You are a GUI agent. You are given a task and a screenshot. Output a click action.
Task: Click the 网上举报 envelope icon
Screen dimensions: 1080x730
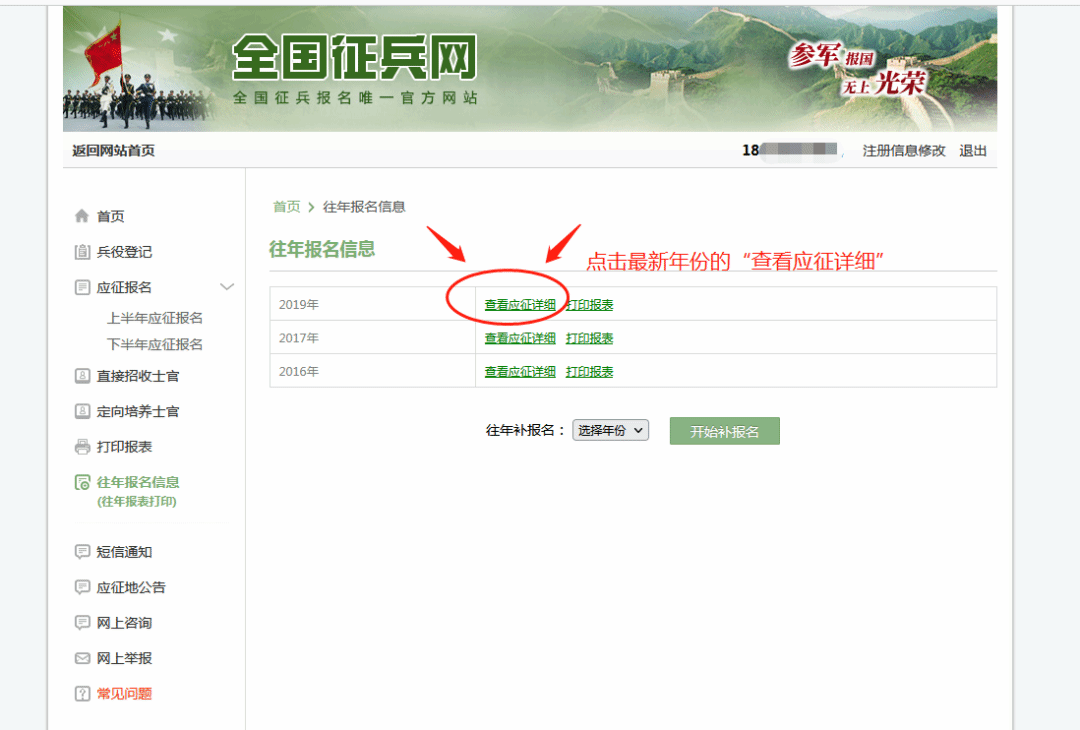(82, 658)
